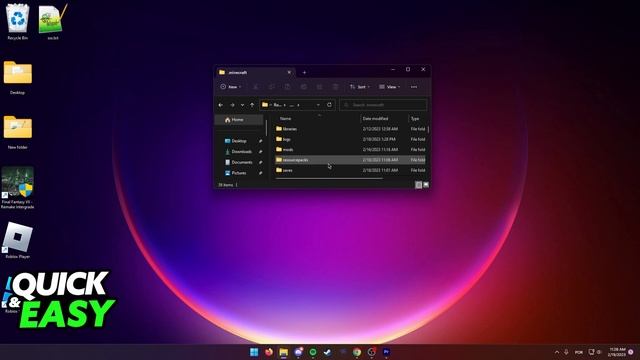Go forward with the forward arrow

pyautogui.click(x=232, y=105)
